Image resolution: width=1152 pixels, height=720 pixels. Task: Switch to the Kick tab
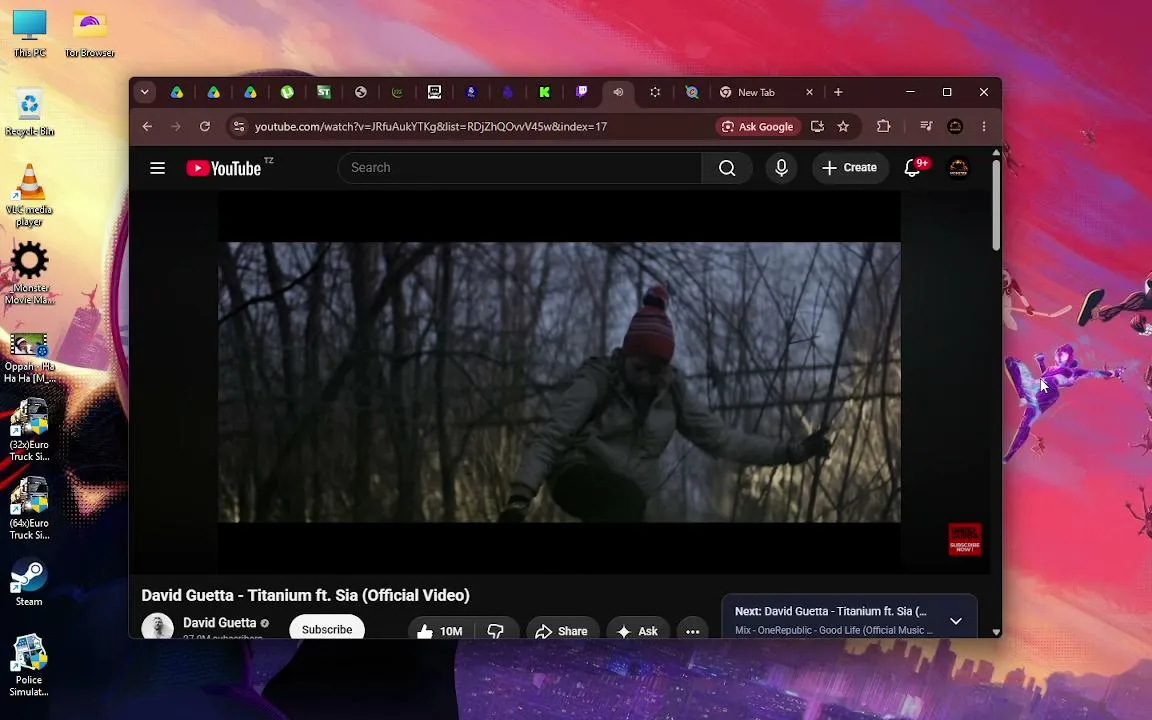coord(544,92)
